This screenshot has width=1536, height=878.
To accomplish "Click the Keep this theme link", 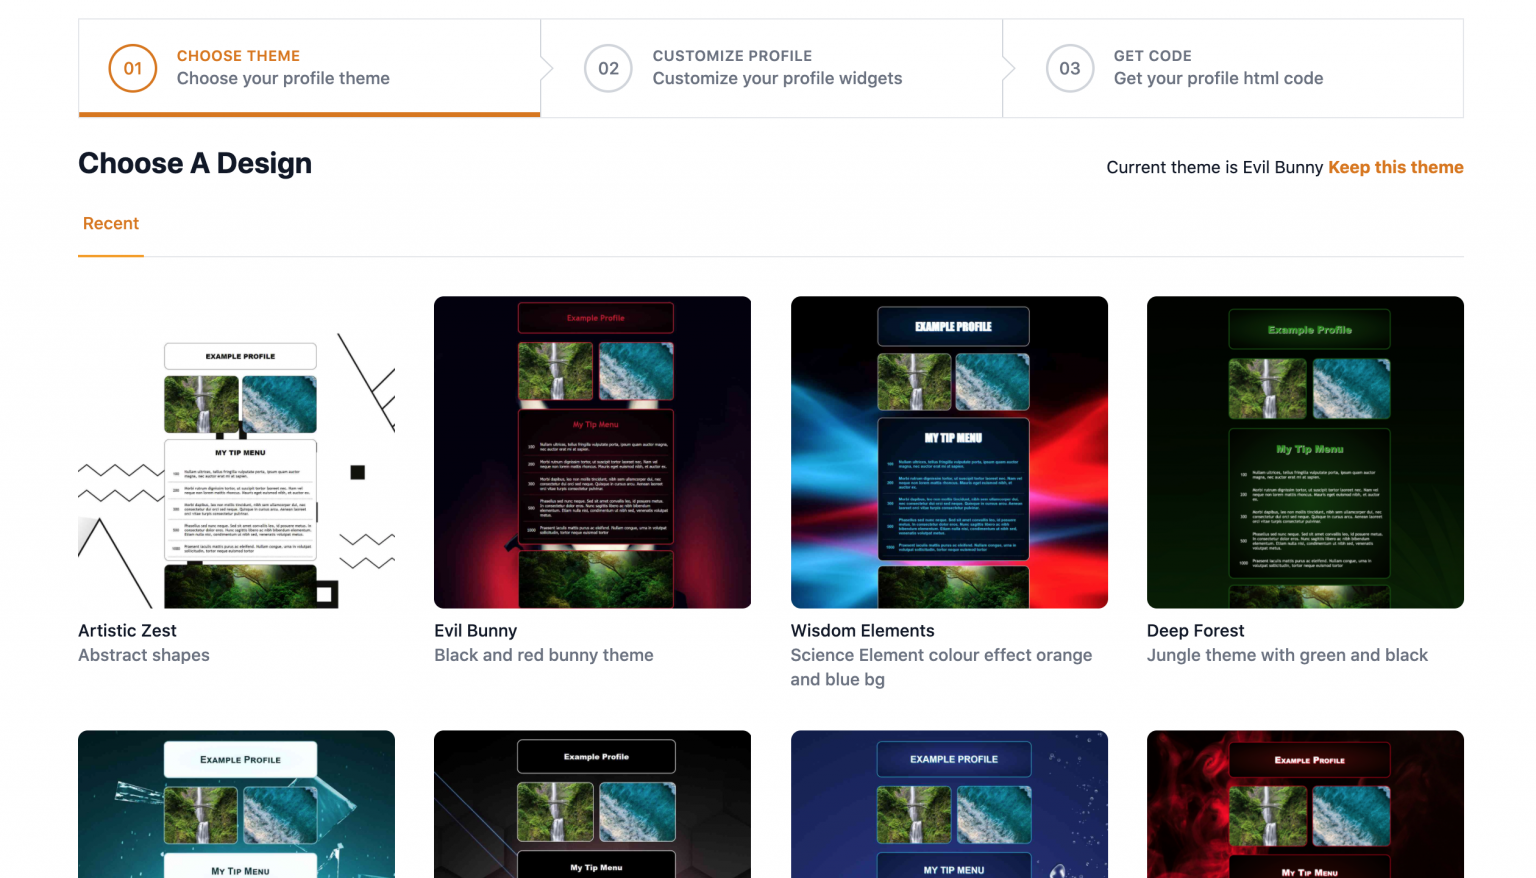I will pos(1395,167).
